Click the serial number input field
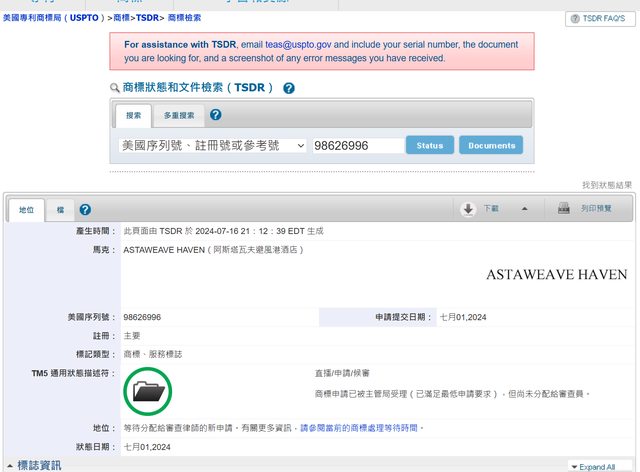 (x=357, y=146)
